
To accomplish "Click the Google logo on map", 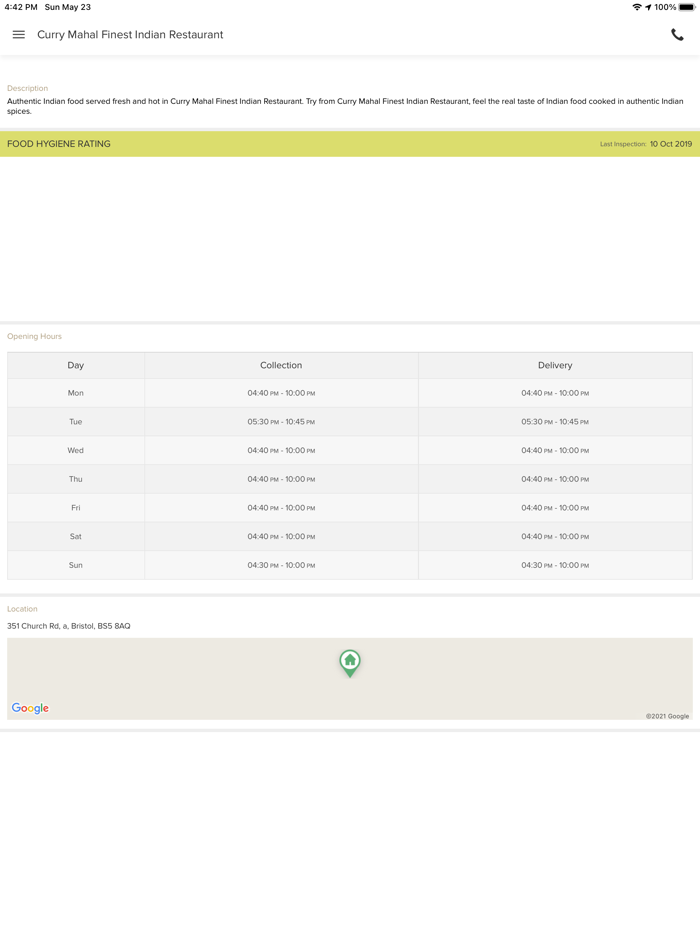I will point(30,708).
